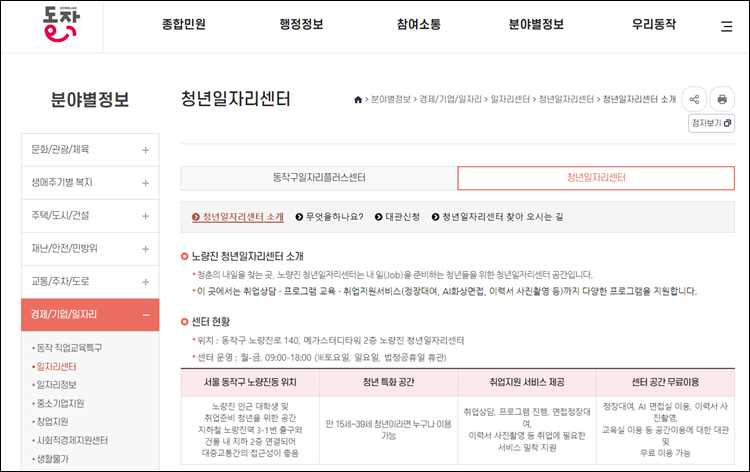
Task: Open 분야별정보 top menu
Action: (536, 24)
